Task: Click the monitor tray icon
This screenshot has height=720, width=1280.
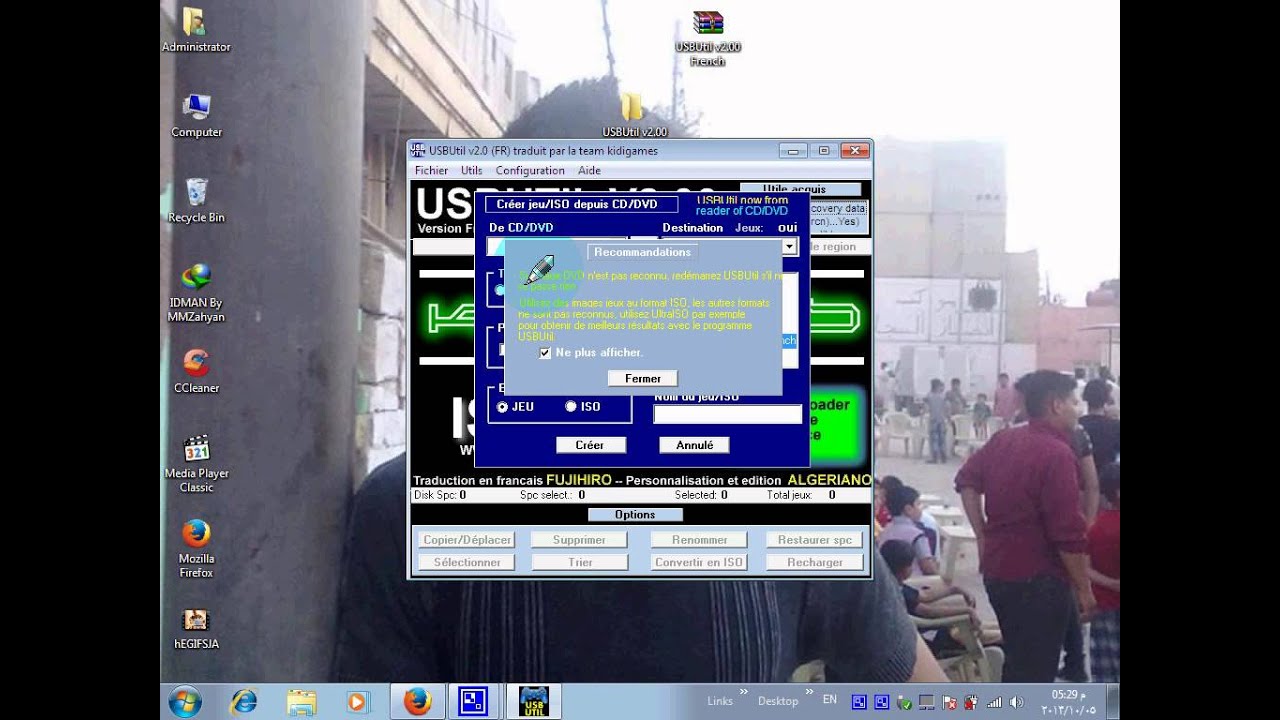Action: tap(927, 702)
